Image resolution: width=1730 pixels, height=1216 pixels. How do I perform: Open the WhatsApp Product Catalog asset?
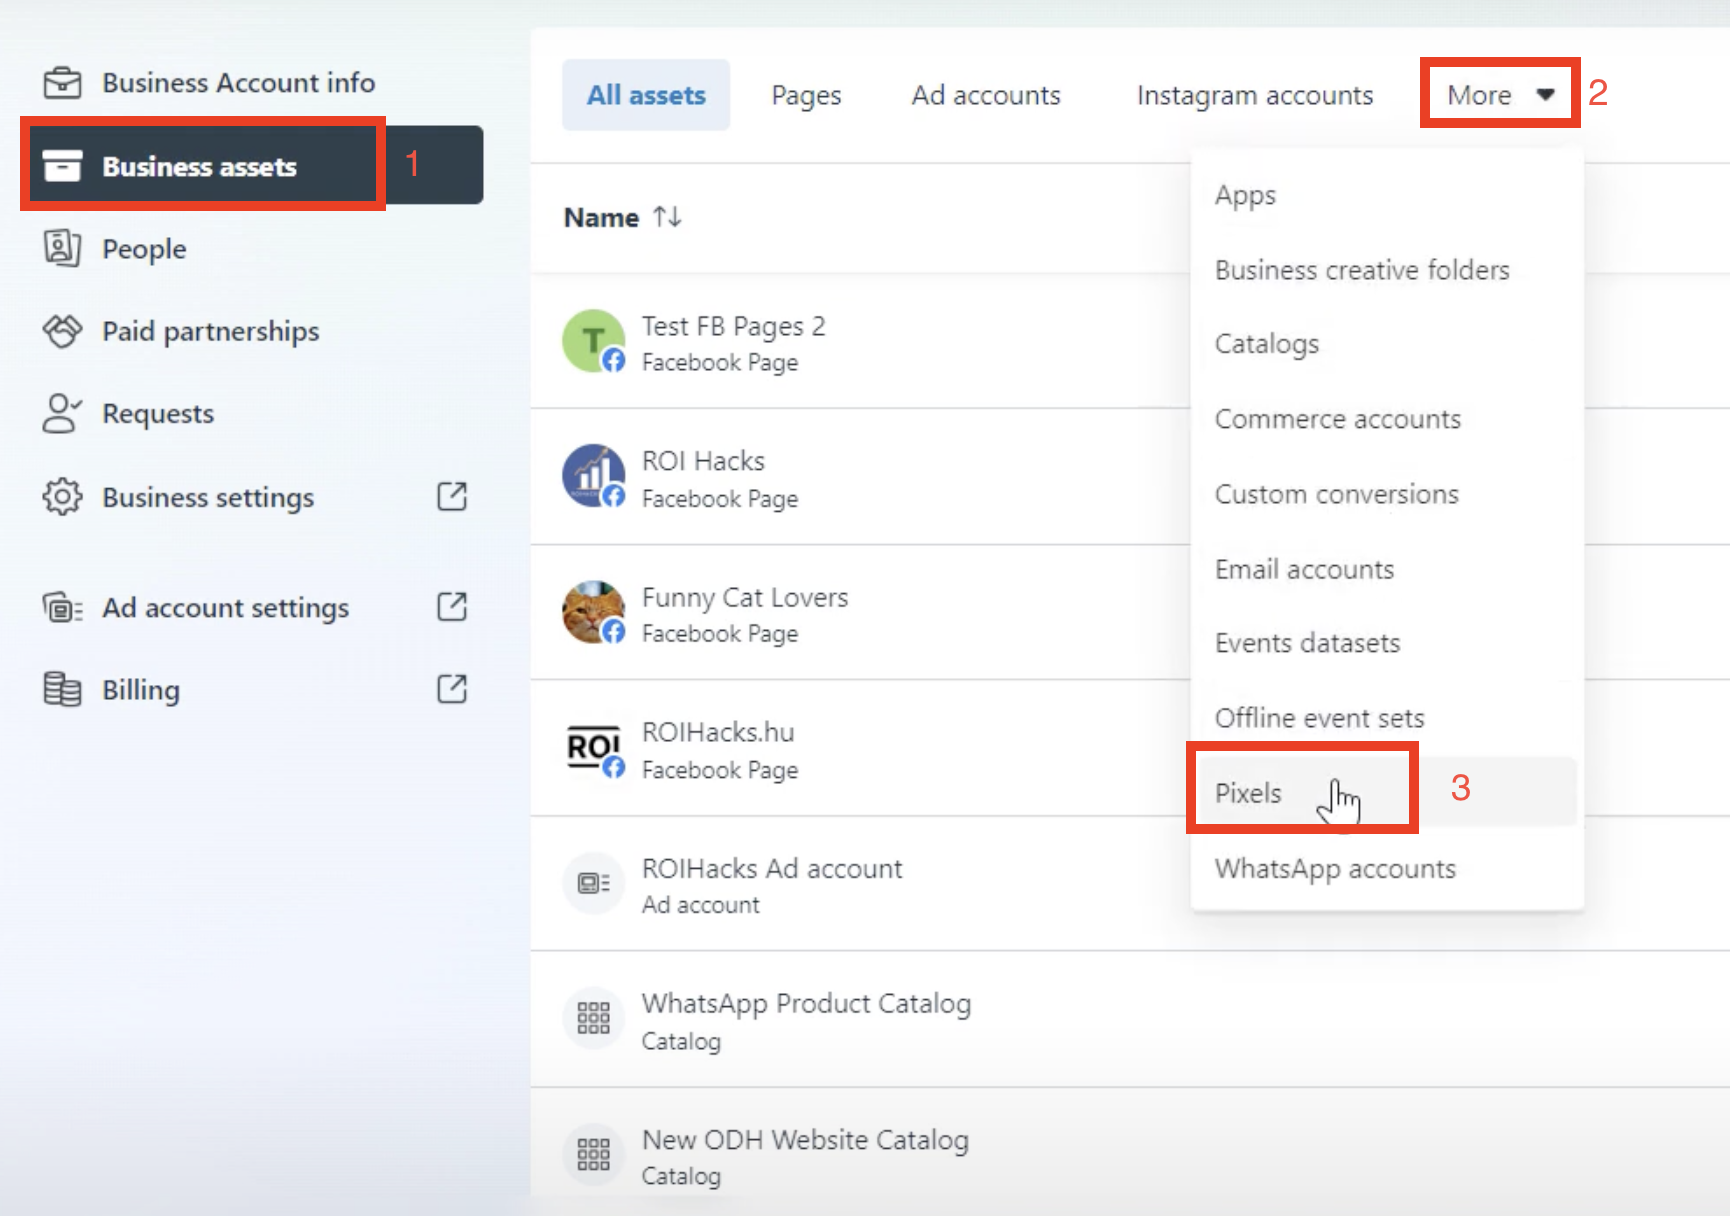tap(806, 1004)
